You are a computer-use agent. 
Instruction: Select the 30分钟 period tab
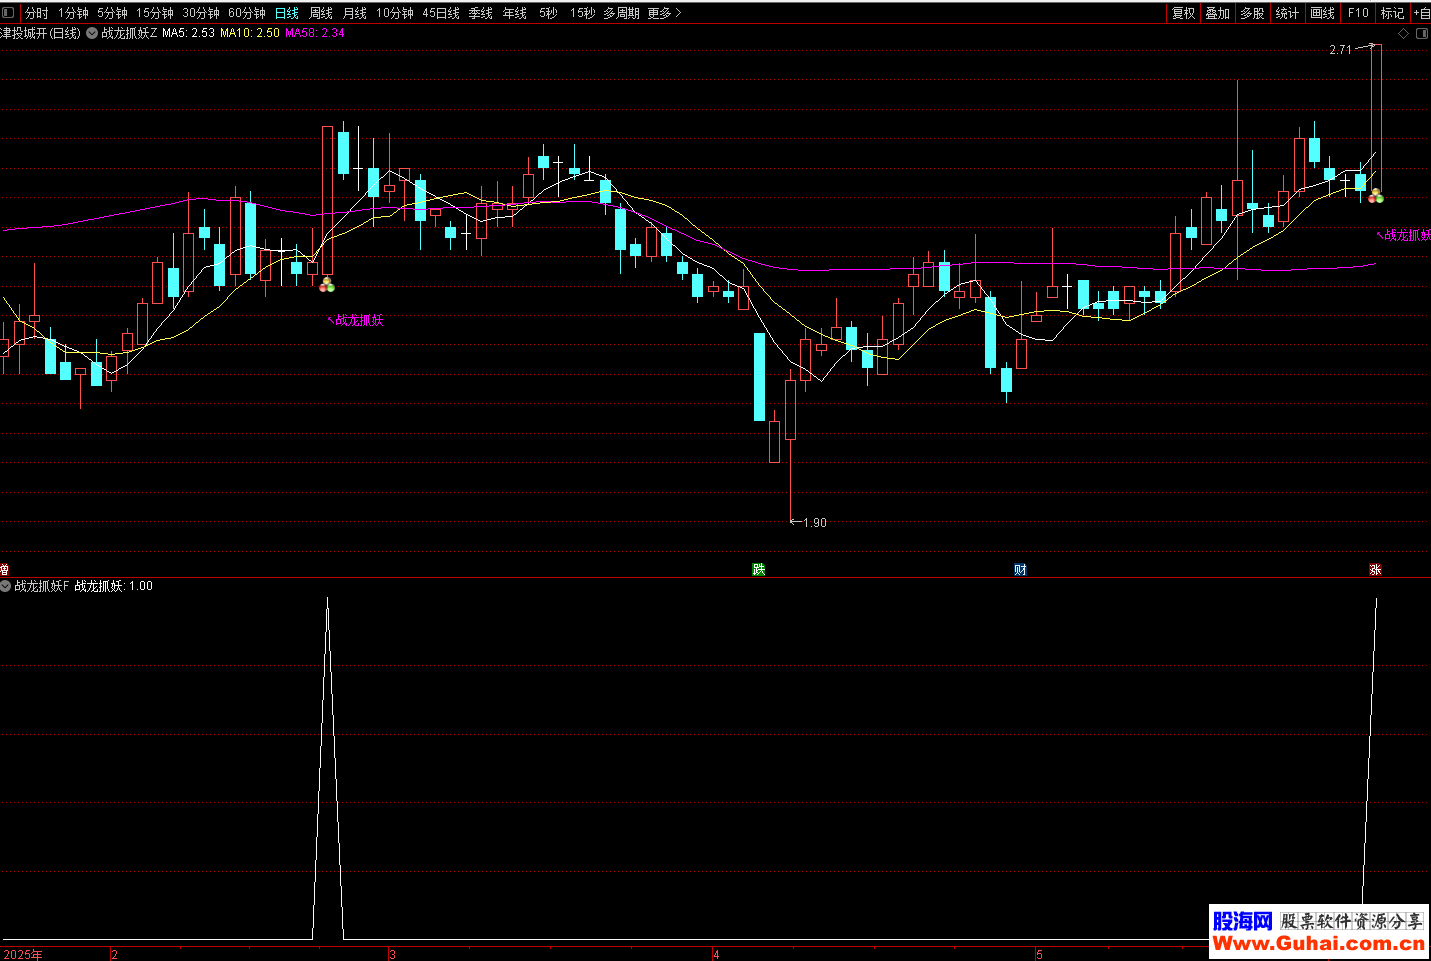coord(201,13)
